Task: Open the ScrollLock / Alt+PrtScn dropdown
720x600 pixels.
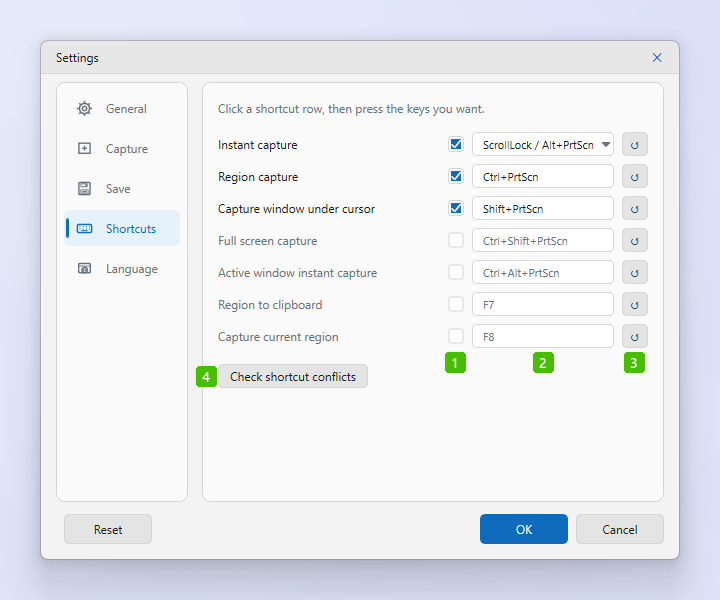Action: pyautogui.click(x=543, y=145)
